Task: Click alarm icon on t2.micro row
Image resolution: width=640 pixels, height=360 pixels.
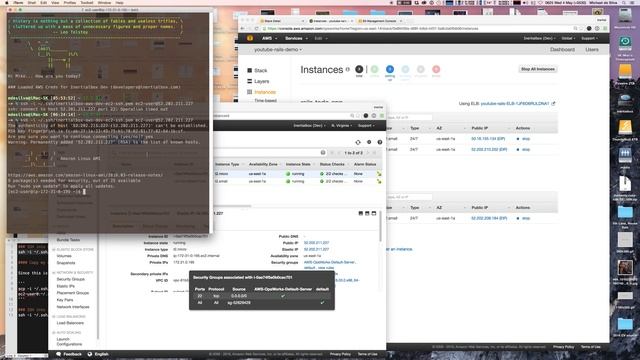Action: point(379,174)
